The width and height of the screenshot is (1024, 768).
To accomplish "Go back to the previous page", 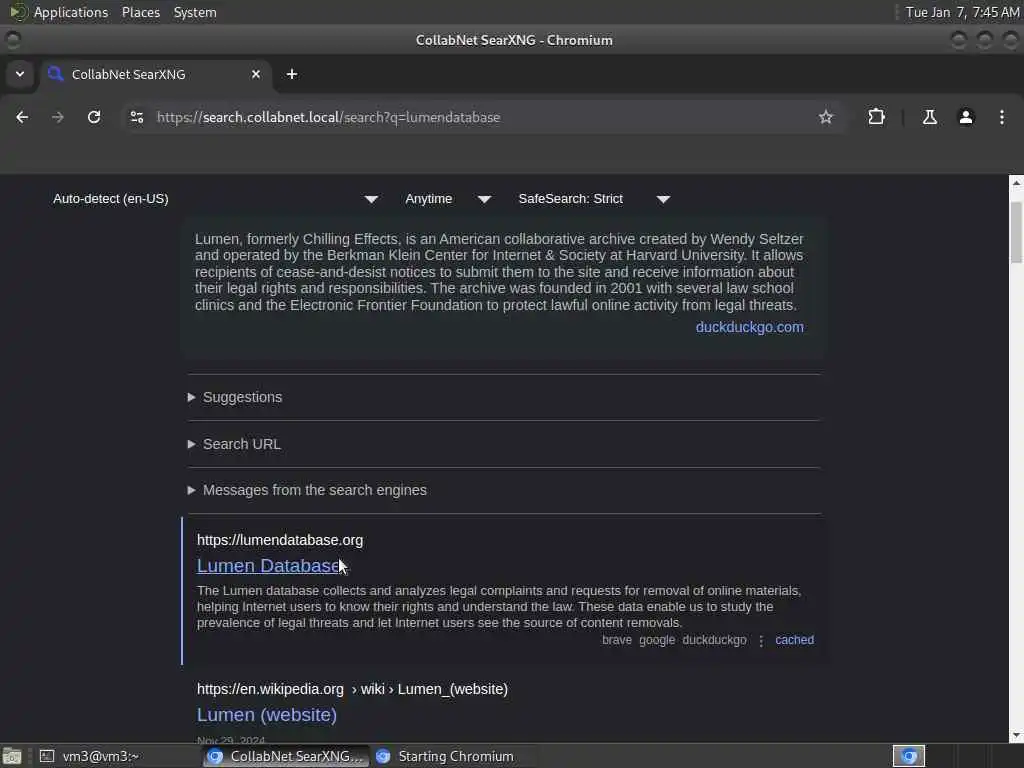I will (x=22, y=118).
